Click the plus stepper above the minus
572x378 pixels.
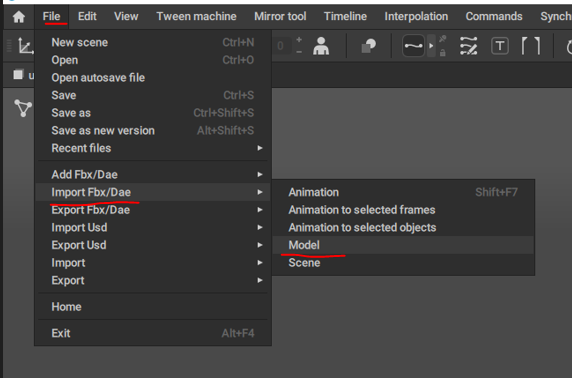click(x=299, y=39)
